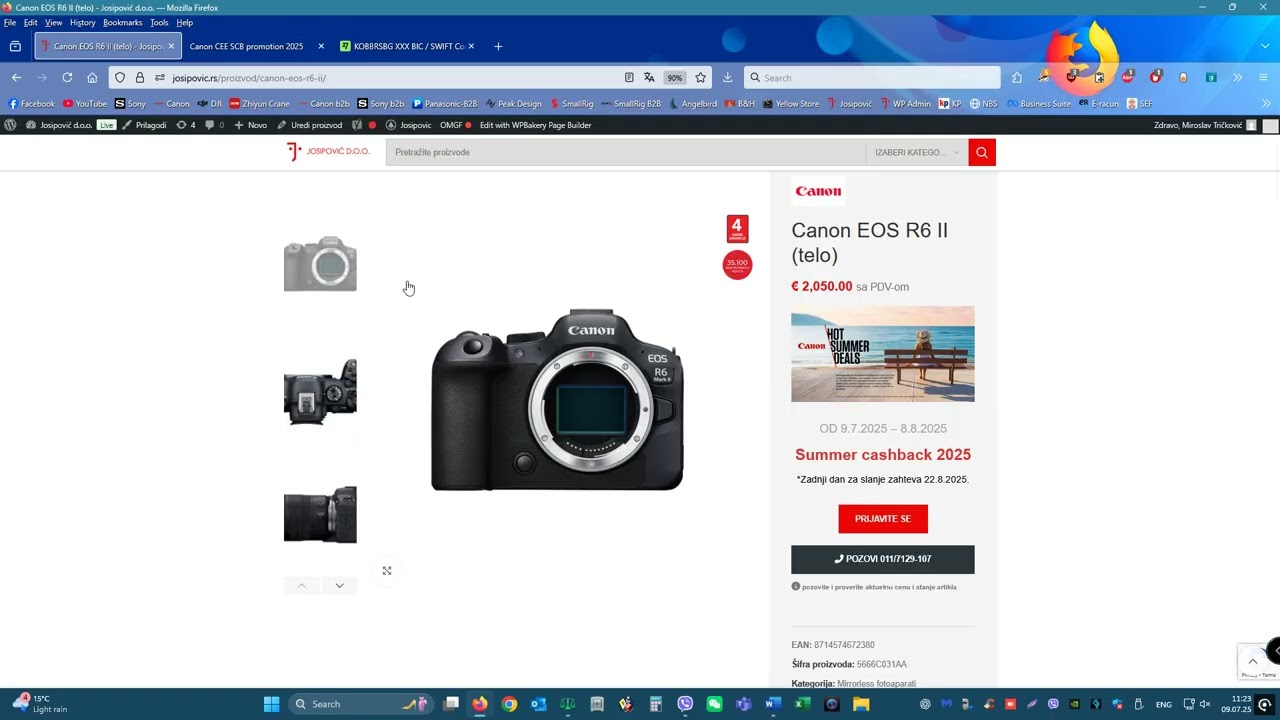Click the Canon brand logo
Screen dimensions: 1280x720
pyautogui.click(x=818, y=191)
